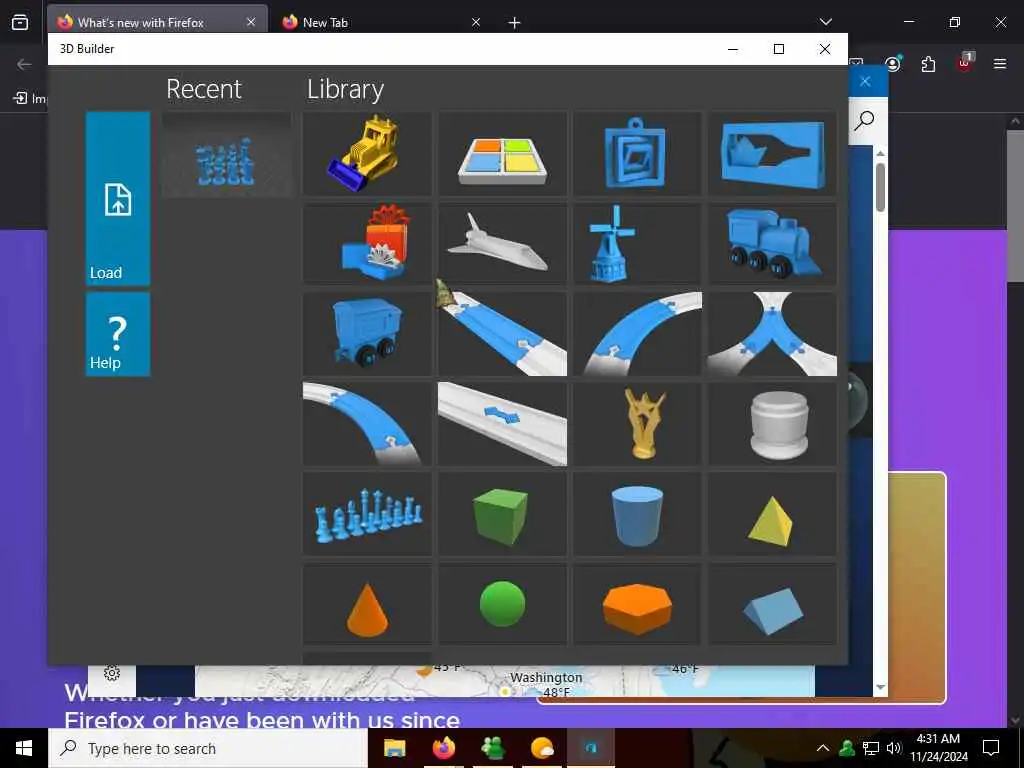This screenshot has width=1024, height=768.
Task: Open the chess set model in Library
Action: pos(367,514)
